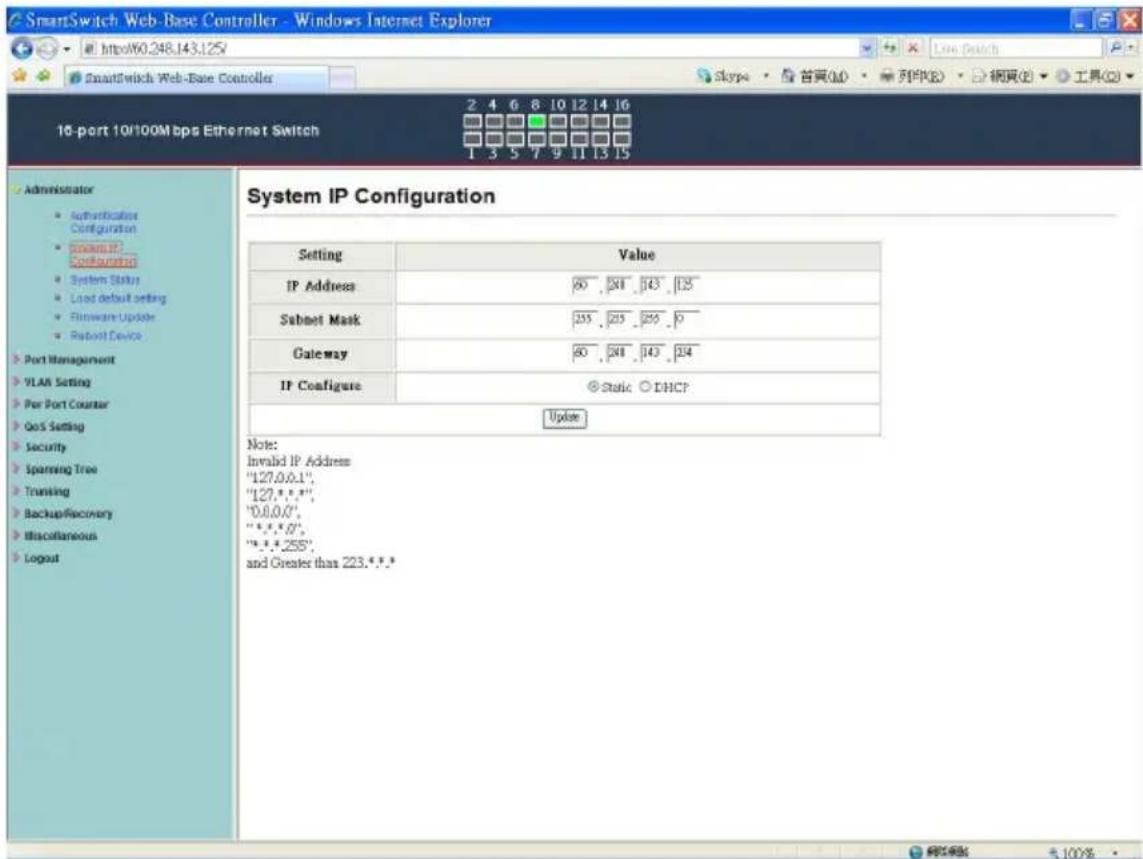
Task: Click the Logout menu item
Action: pyautogui.click(x=36, y=559)
